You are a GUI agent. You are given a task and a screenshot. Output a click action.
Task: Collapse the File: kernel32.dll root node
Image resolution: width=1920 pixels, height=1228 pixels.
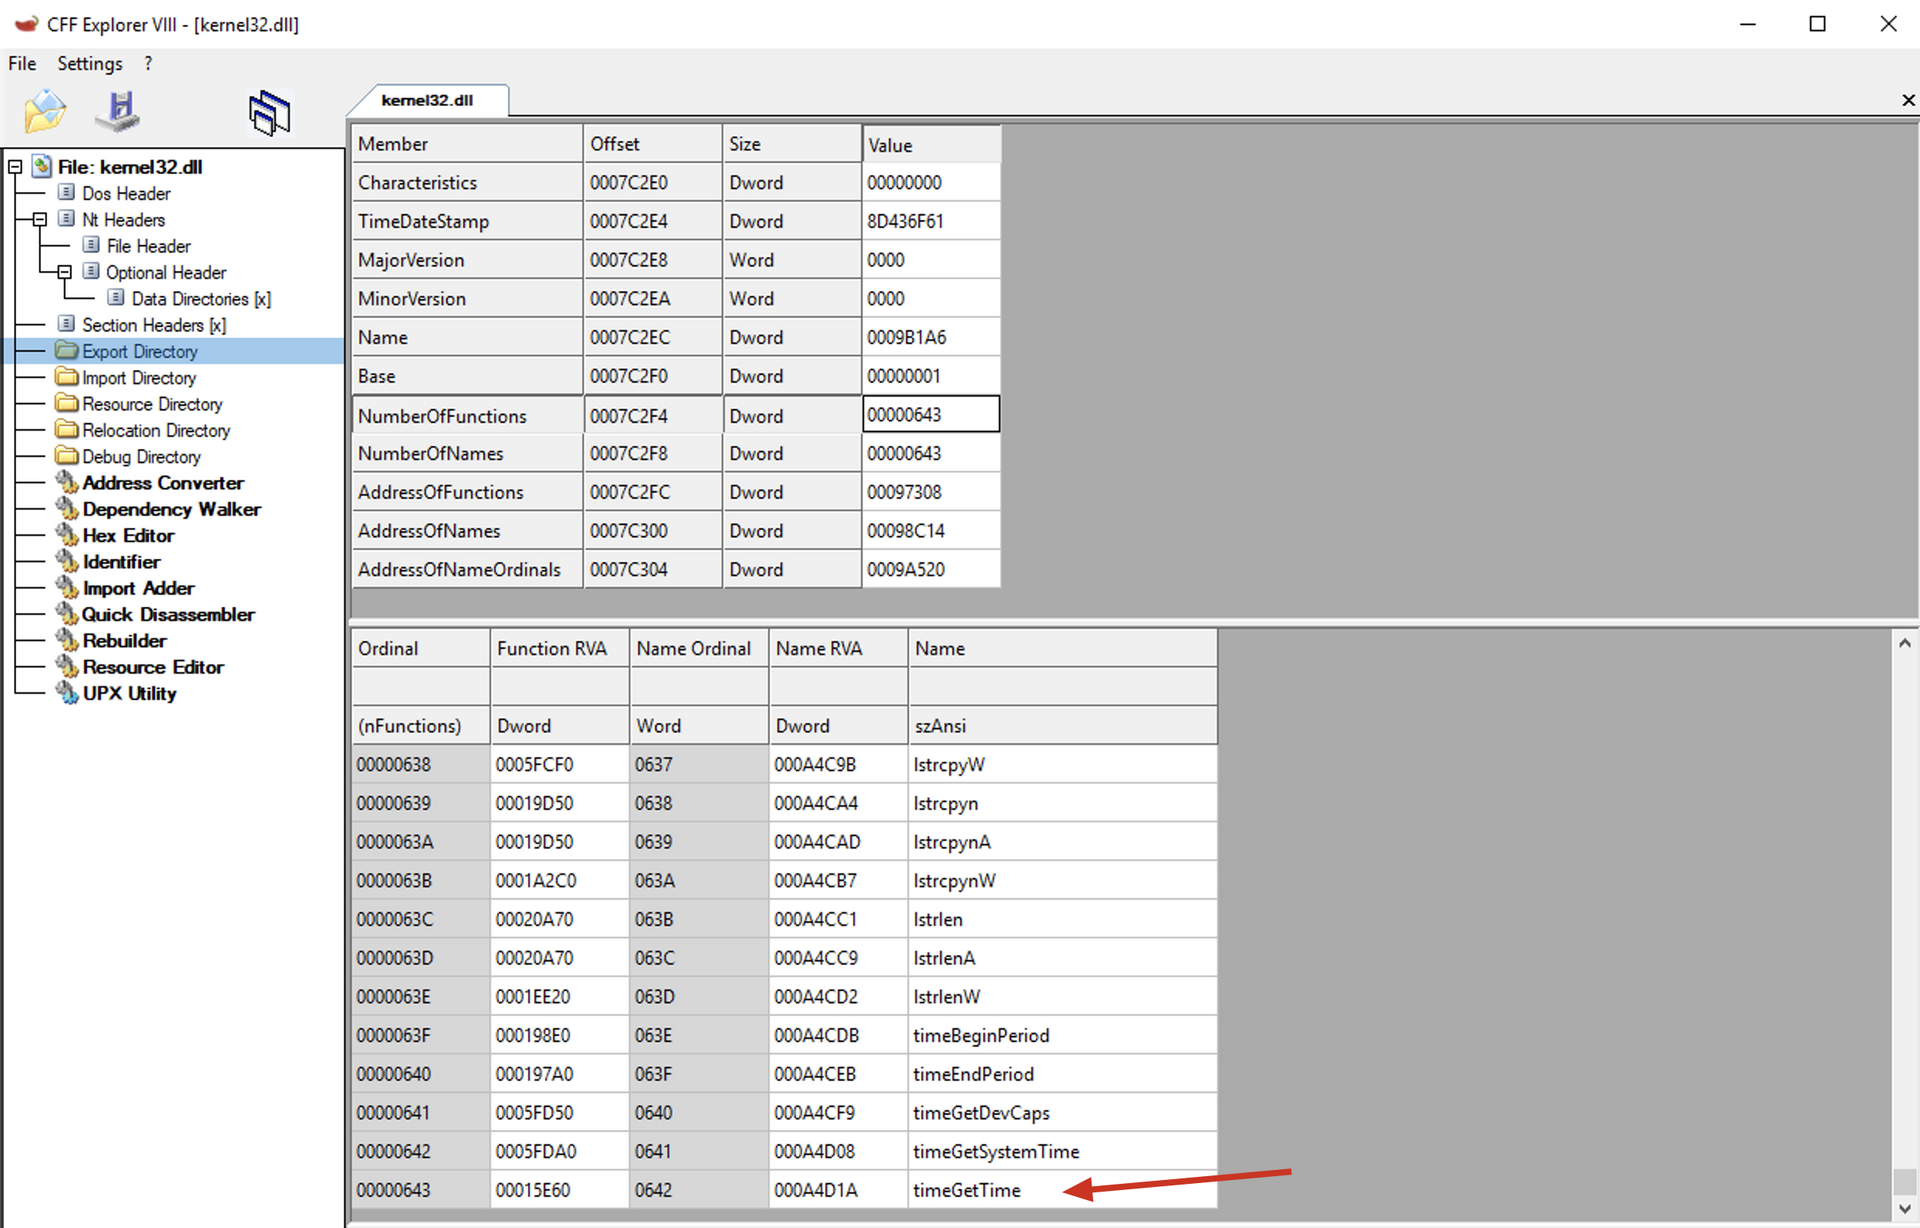point(15,166)
